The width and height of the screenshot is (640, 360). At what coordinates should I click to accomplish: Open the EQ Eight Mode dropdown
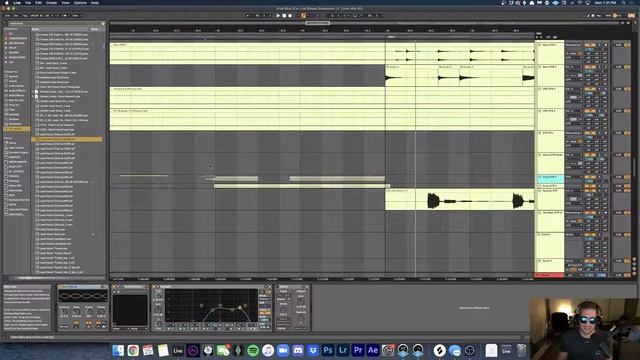pyautogui.click(x=264, y=299)
